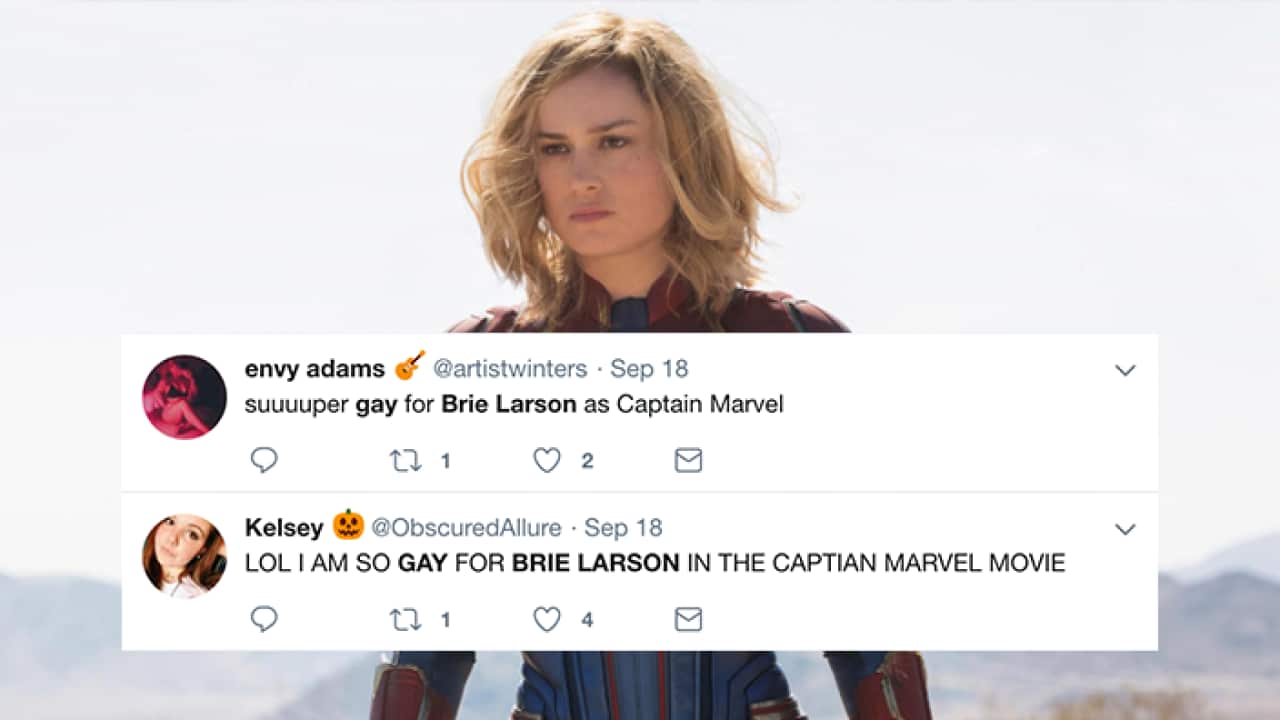Retweet Kelsey's tweet

pyautogui.click(x=405, y=619)
